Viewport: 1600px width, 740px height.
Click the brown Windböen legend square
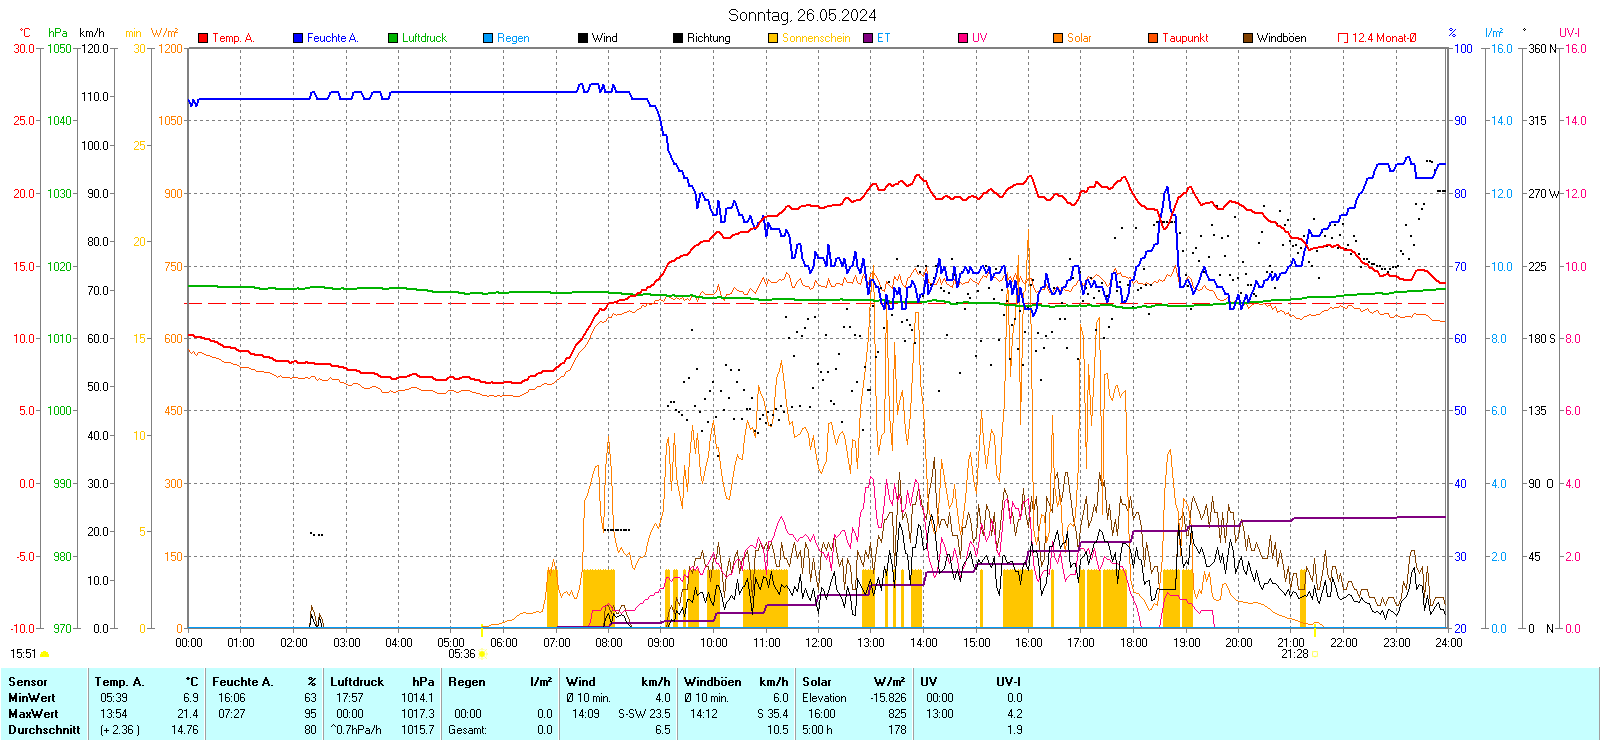(x=1248, y=38)
